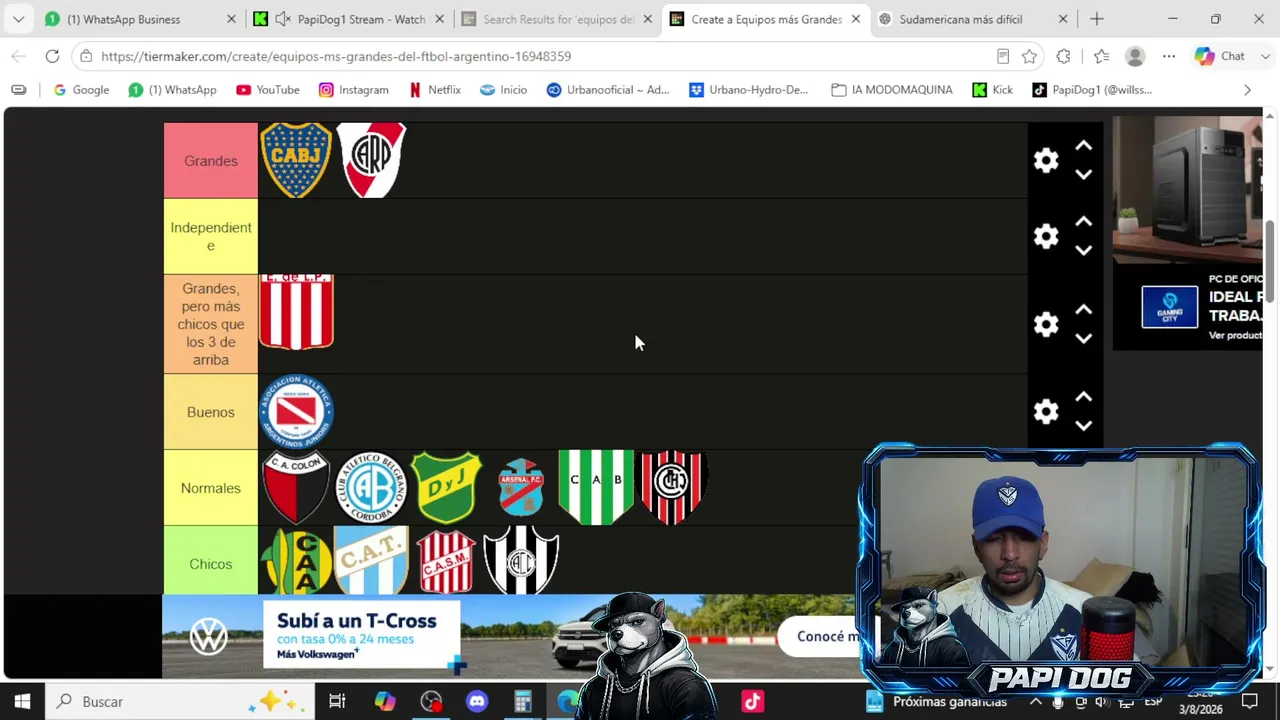The image size is (1280, 720).
Task: Open the Google bookmark
Action: (81, 90)
